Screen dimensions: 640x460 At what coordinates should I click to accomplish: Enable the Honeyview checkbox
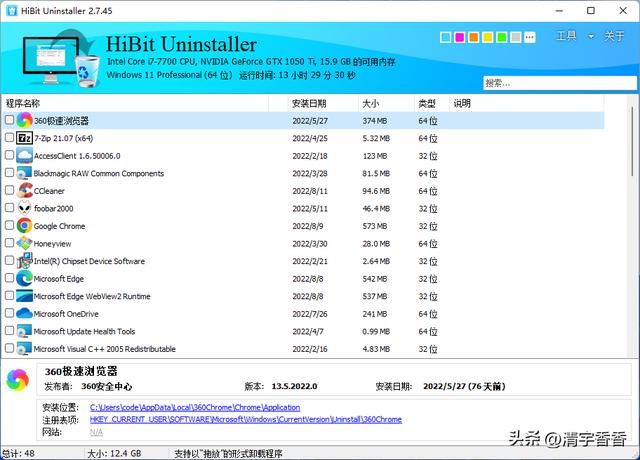(9, 243)
